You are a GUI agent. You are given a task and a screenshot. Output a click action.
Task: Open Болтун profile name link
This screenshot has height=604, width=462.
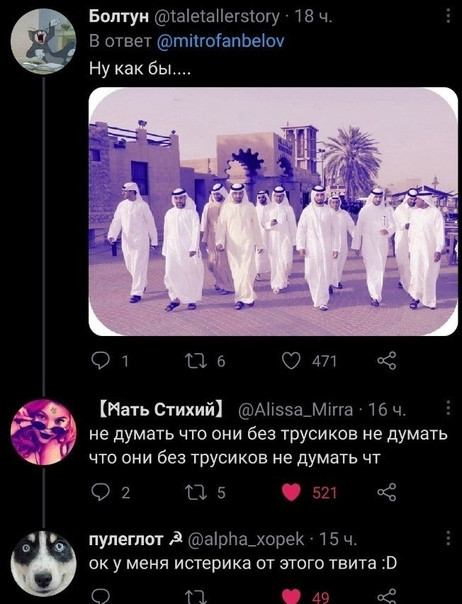[x=119, y=16]
